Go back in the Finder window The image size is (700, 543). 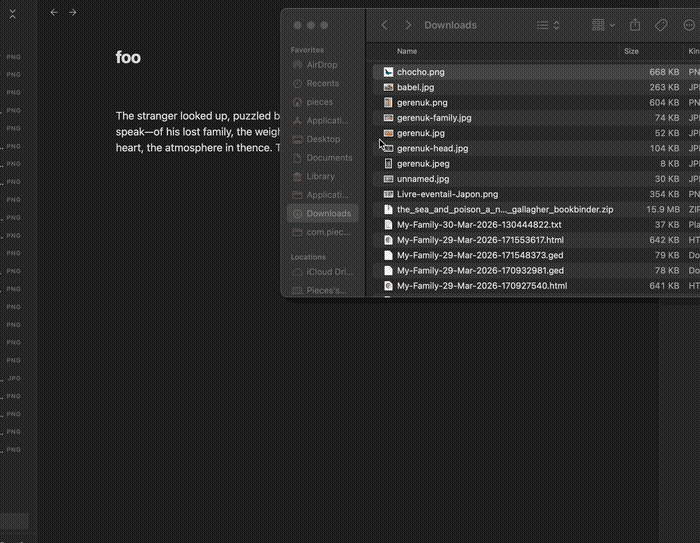point(385,25)
